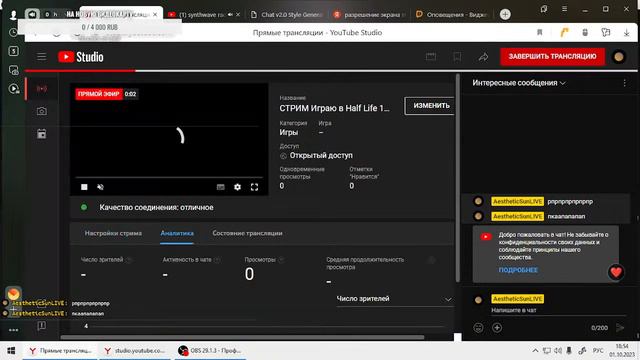Bookmark the page in address bar
The height and width of the screenshot is (360, 640).
tap(540, 32)
